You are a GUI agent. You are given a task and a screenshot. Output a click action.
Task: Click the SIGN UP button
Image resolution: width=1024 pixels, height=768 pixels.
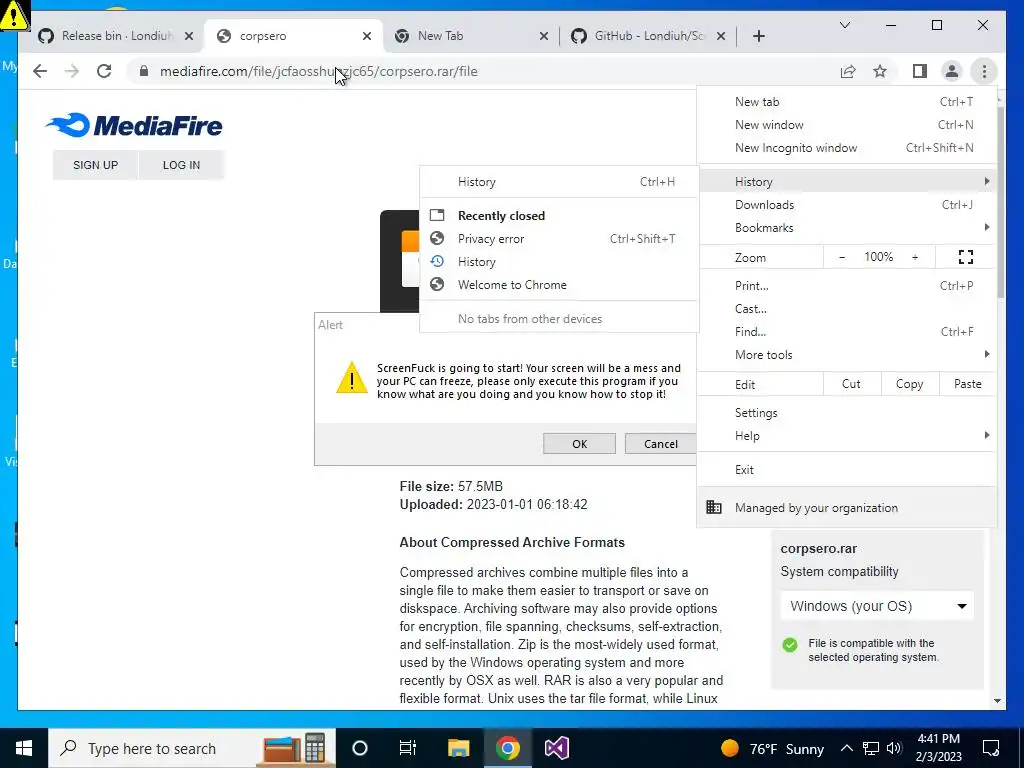point(95,165)
